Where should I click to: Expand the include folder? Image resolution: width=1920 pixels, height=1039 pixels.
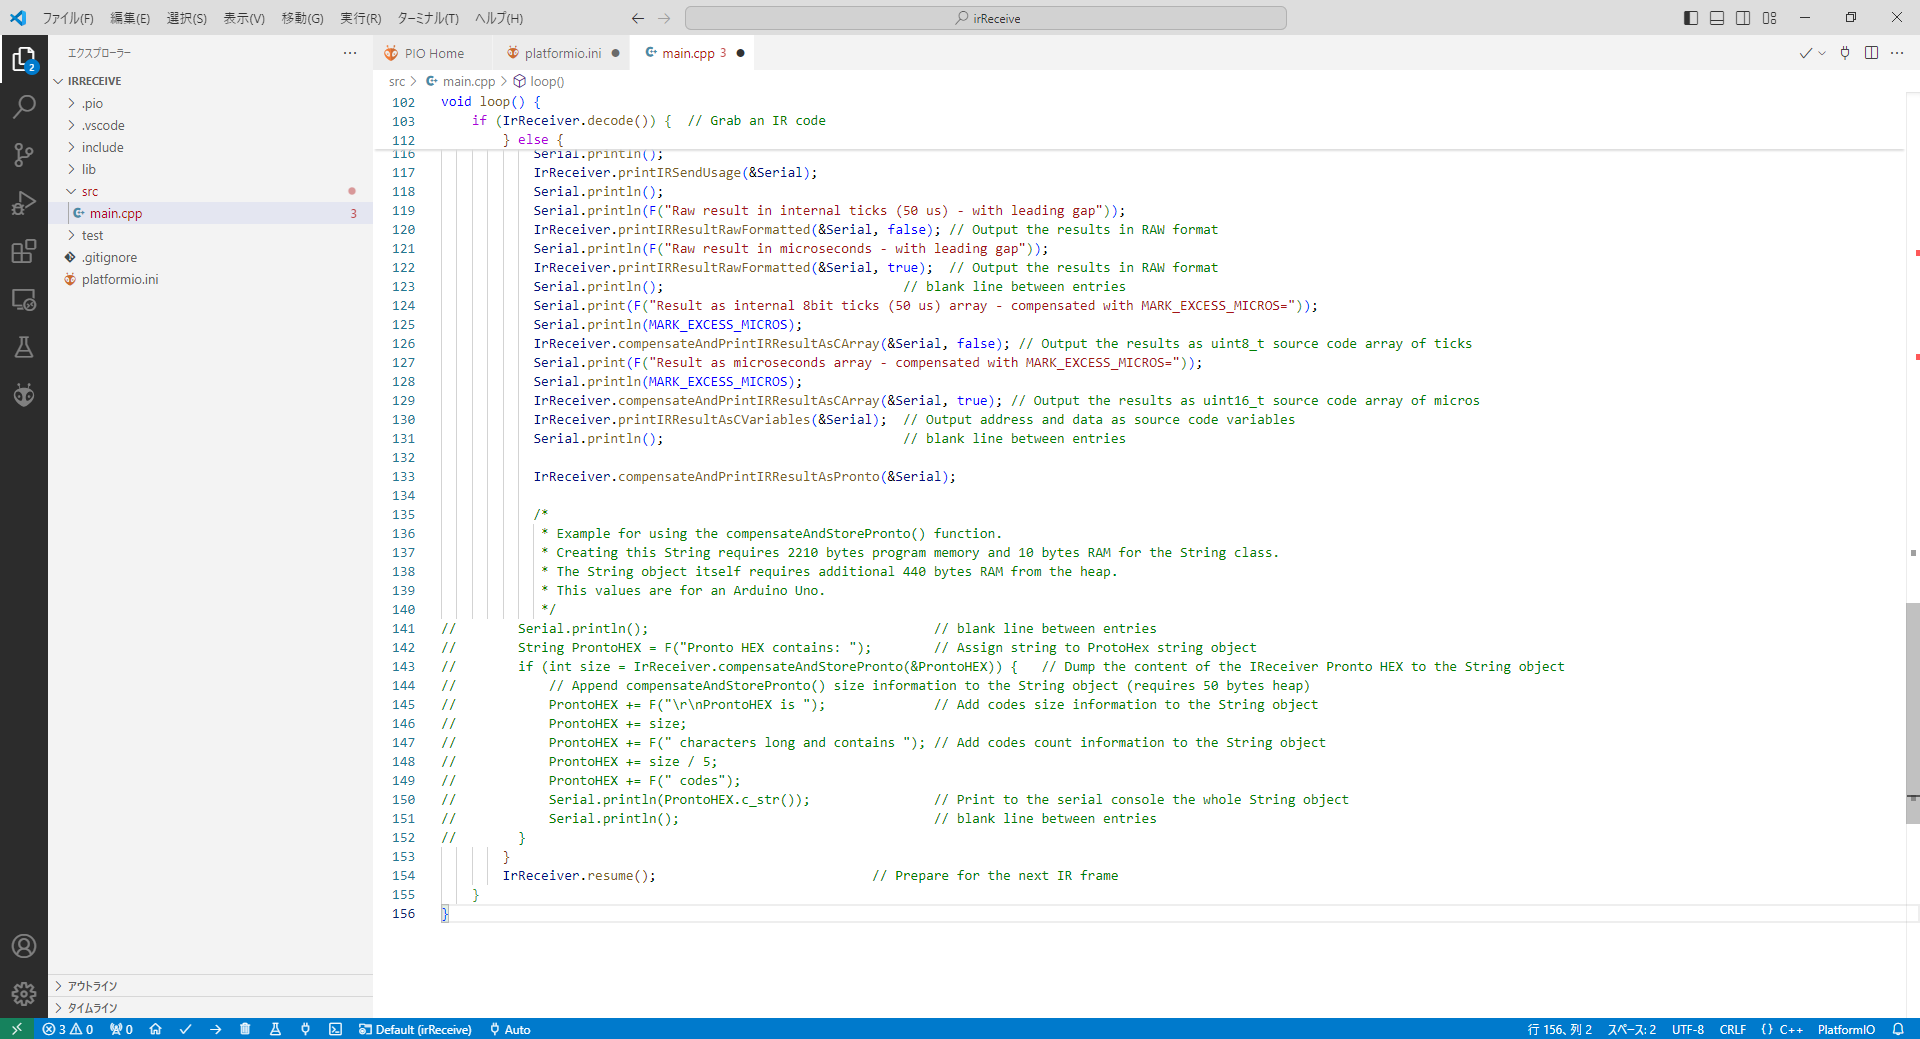coord(102,147)
